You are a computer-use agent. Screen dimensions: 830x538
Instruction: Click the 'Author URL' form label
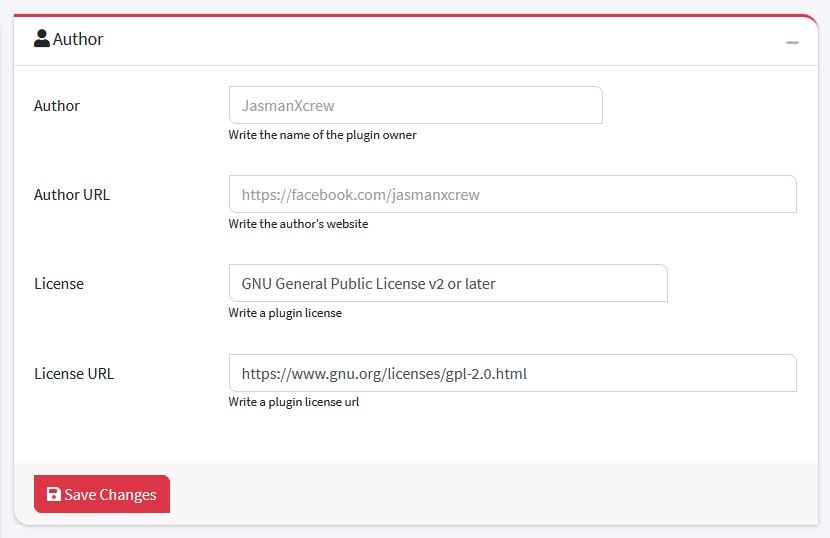pos(72,195)
